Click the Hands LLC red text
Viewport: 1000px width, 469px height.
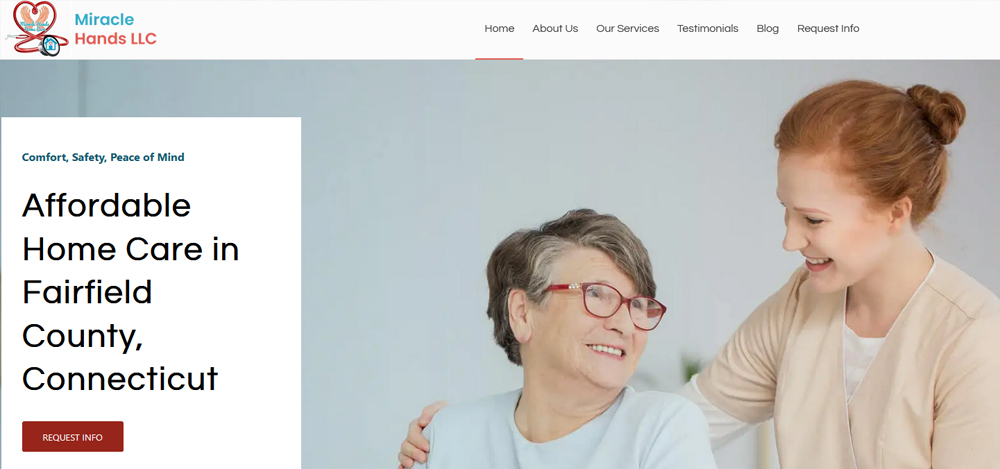tap(115, 39)
